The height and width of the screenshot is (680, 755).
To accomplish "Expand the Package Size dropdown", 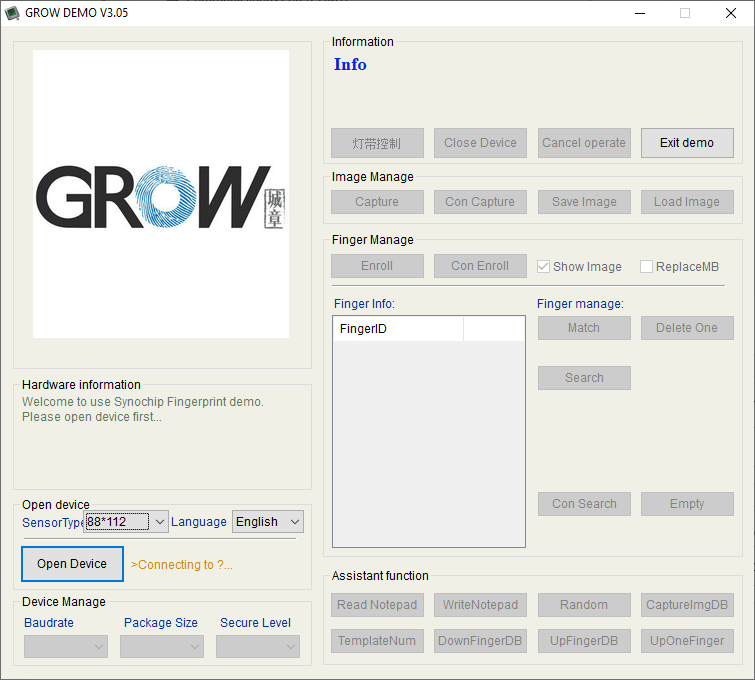I will (162, 647).
